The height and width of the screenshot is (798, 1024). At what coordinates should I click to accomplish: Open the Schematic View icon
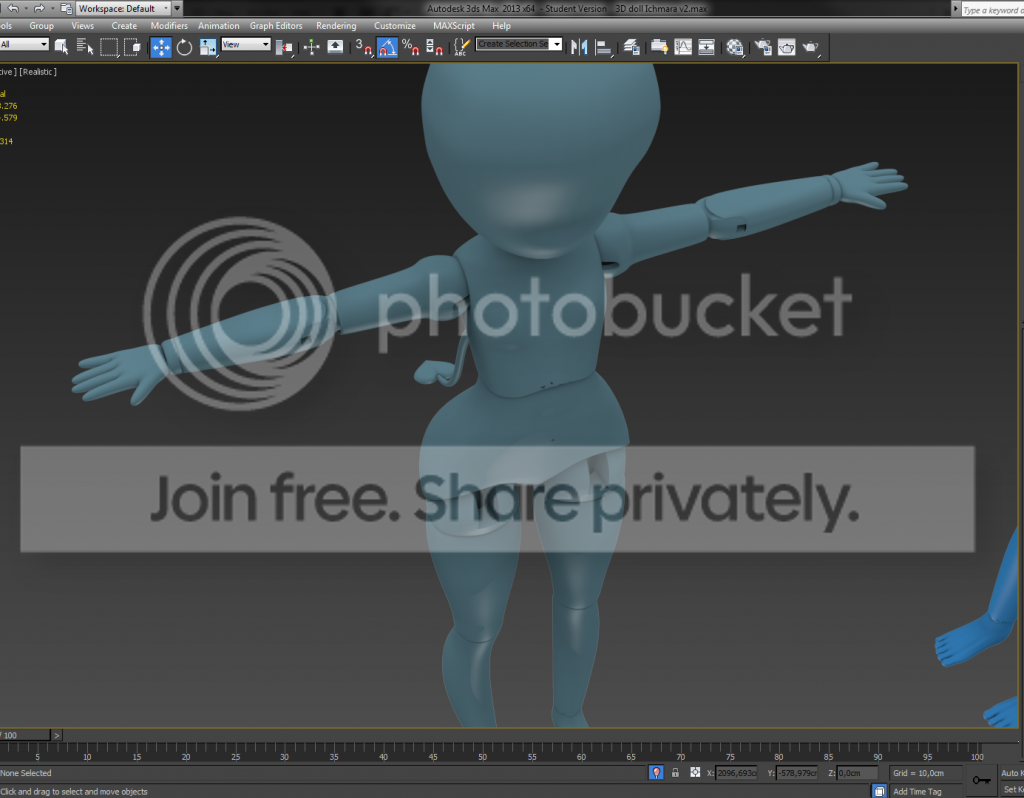pos(706,47)
